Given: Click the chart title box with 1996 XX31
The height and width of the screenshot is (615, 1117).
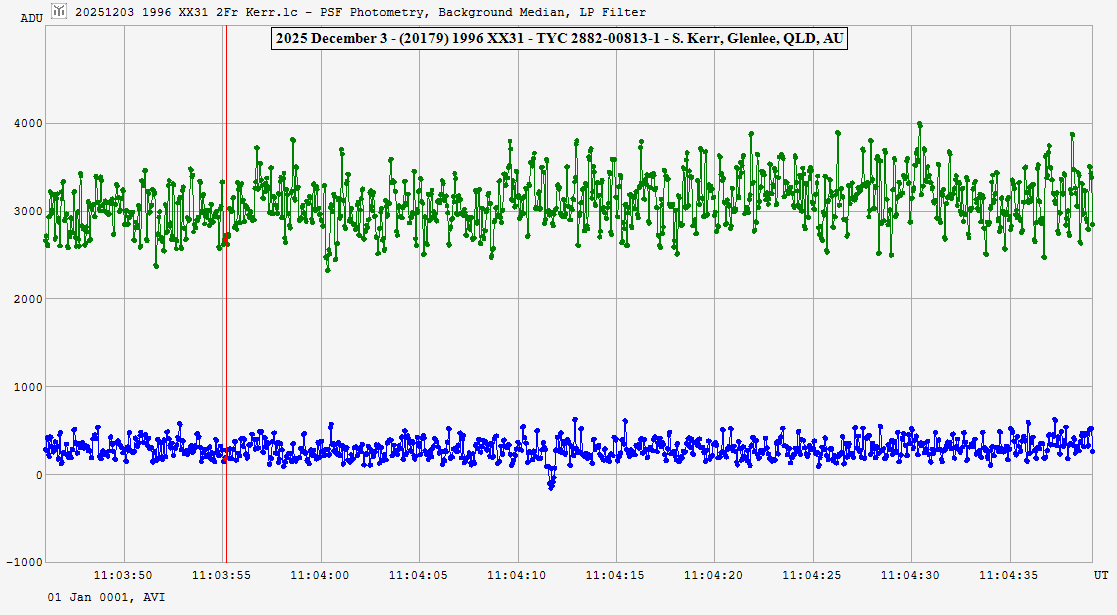Looking at the screenshot, I should [x=559, y=38].
